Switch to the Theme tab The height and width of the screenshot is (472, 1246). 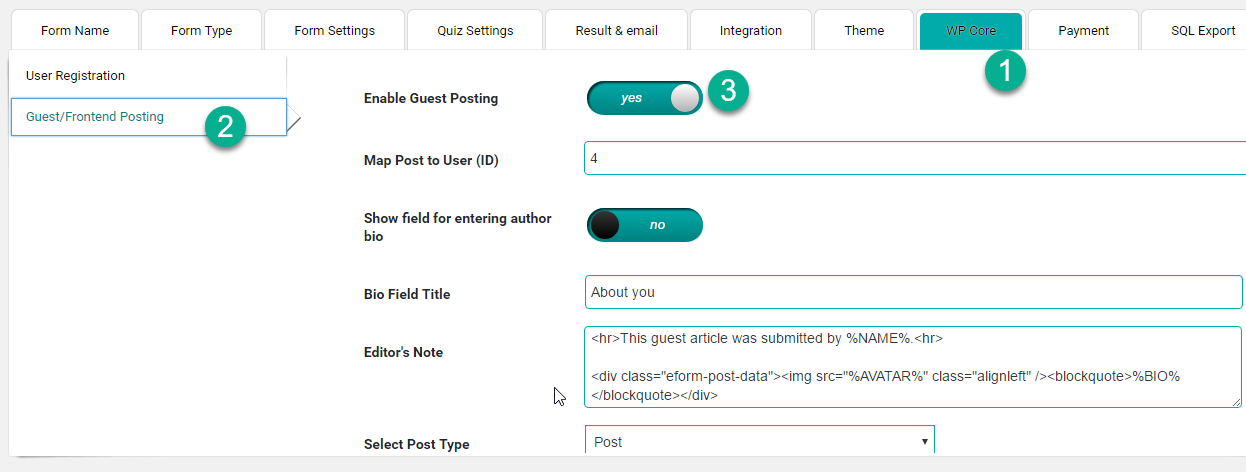[x=864, y=30]
